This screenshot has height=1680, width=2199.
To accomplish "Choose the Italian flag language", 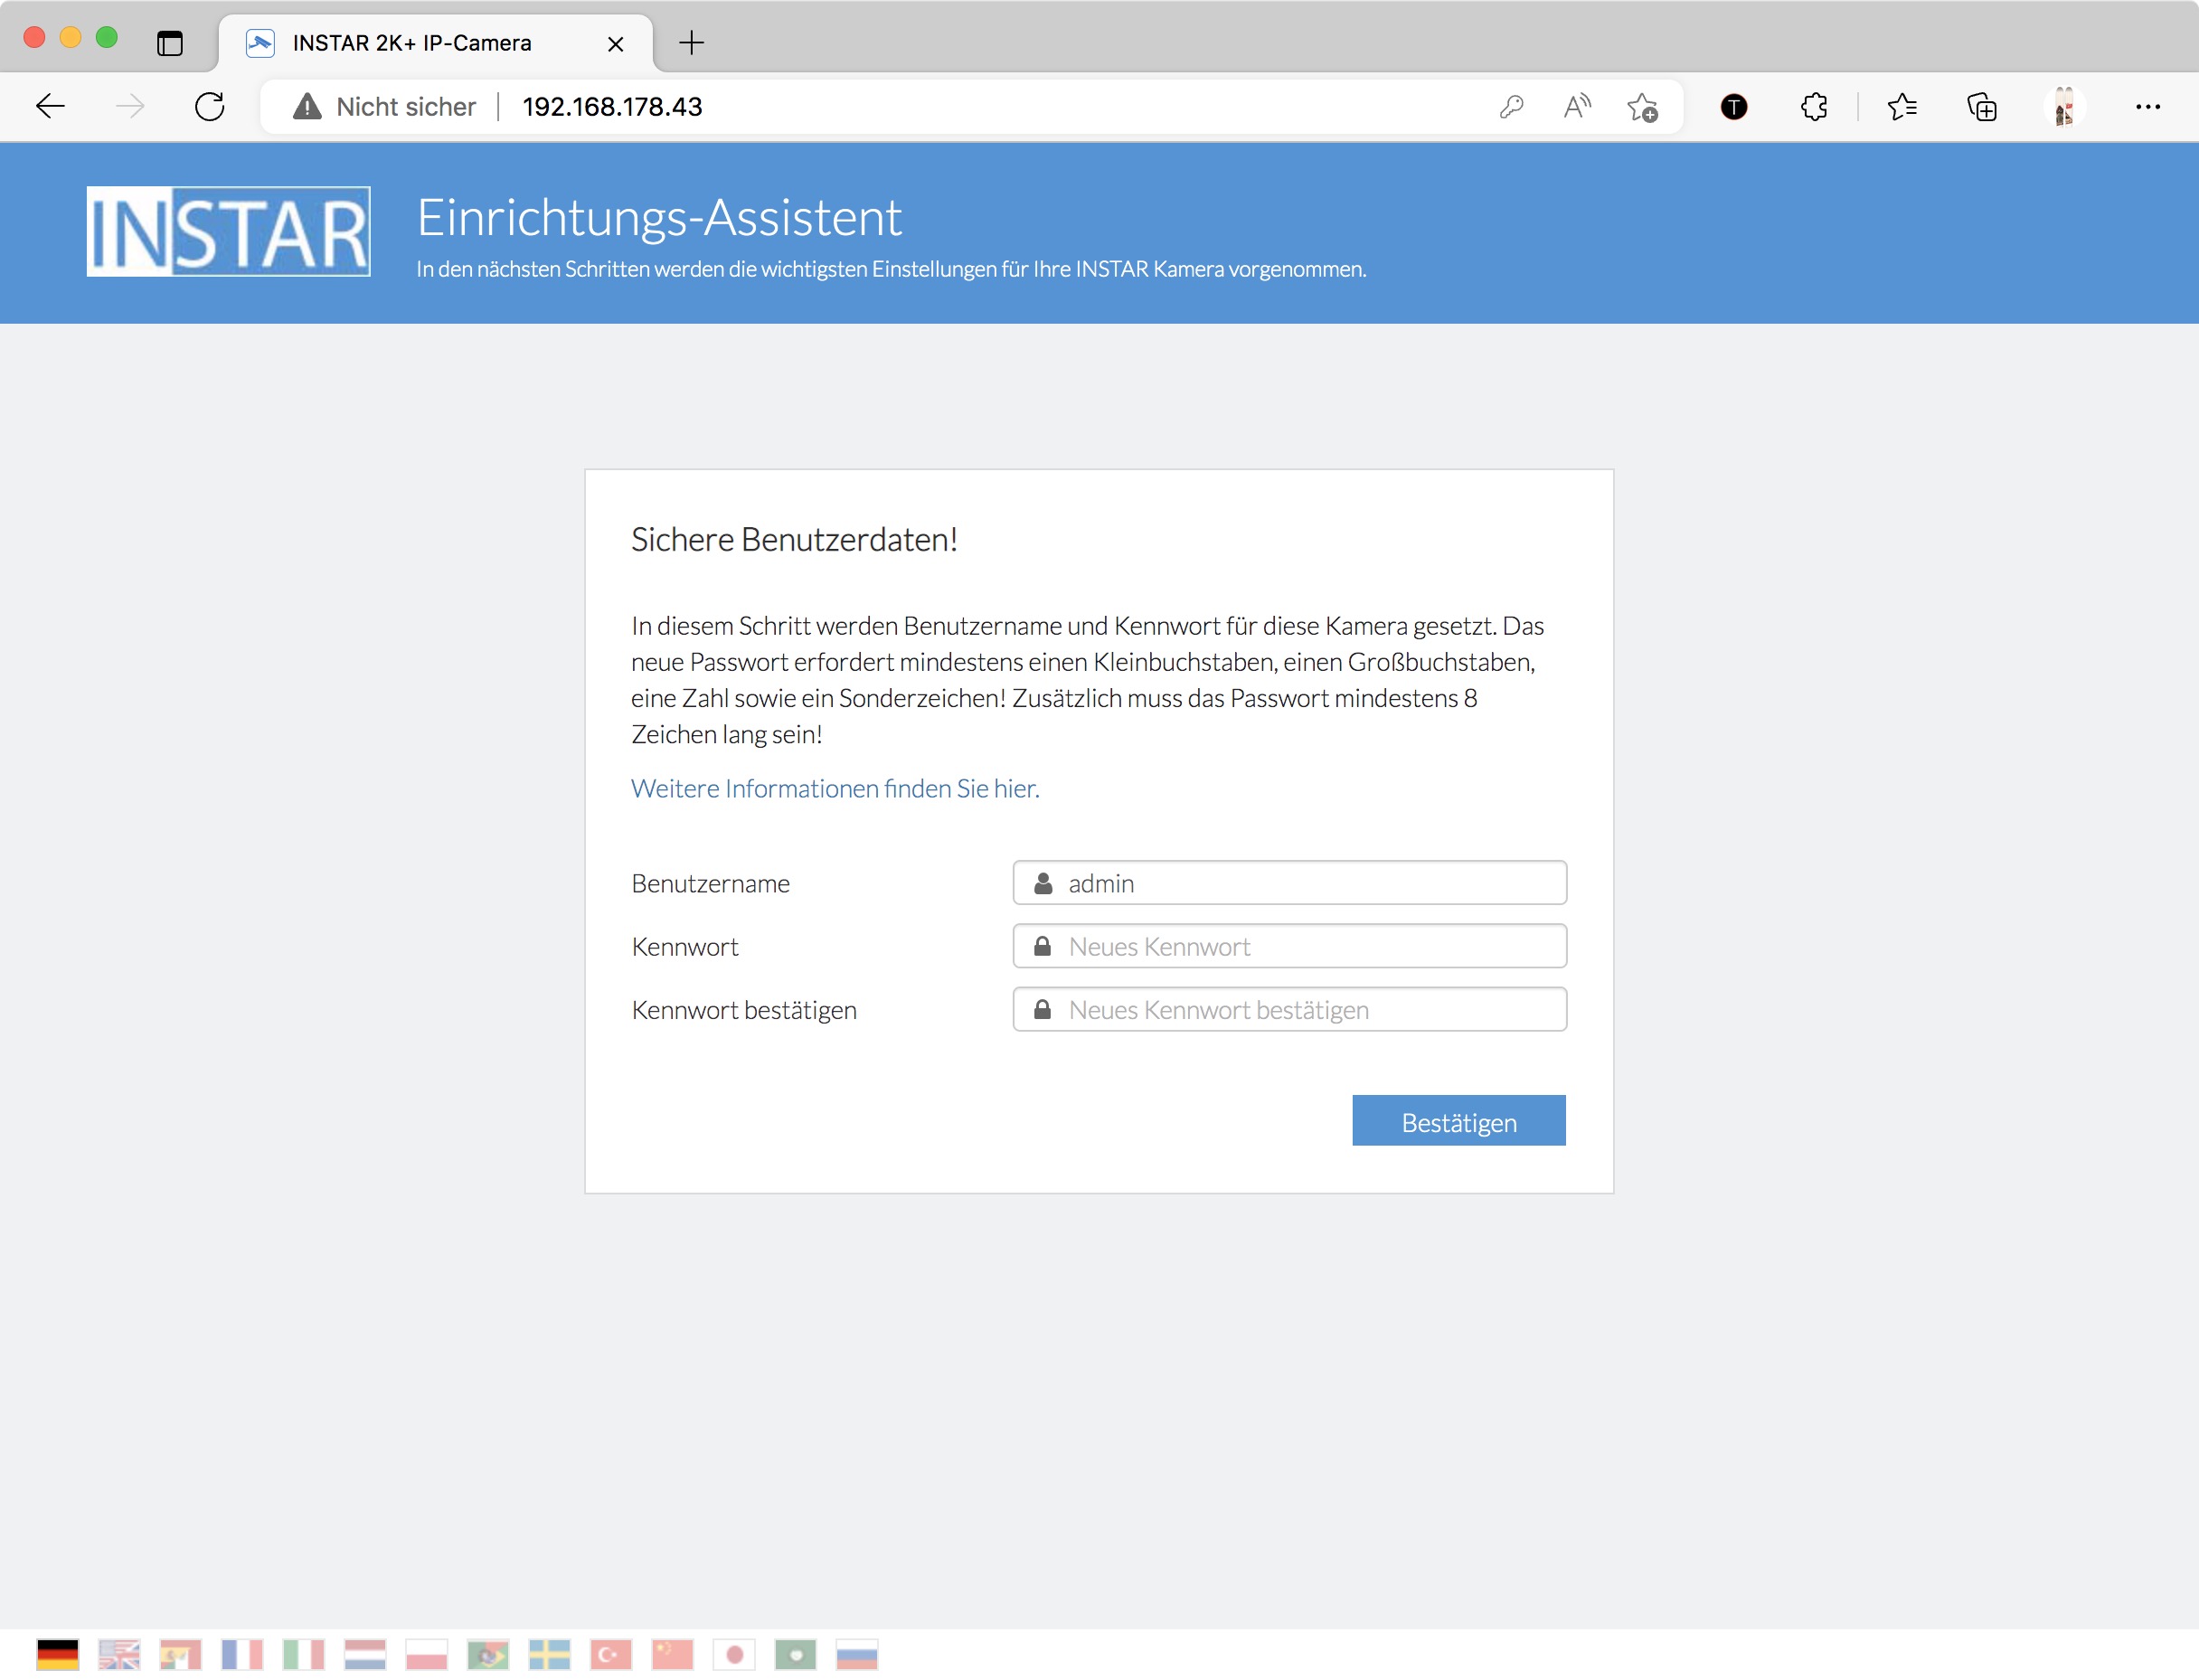I will coord(304,1654).
